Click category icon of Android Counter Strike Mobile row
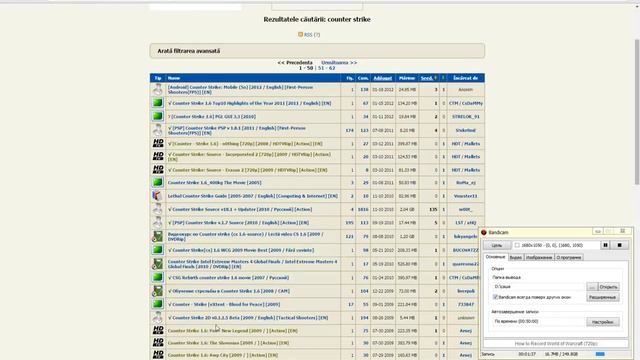Screen dimensions: 640x360 [x=158, y=89]
